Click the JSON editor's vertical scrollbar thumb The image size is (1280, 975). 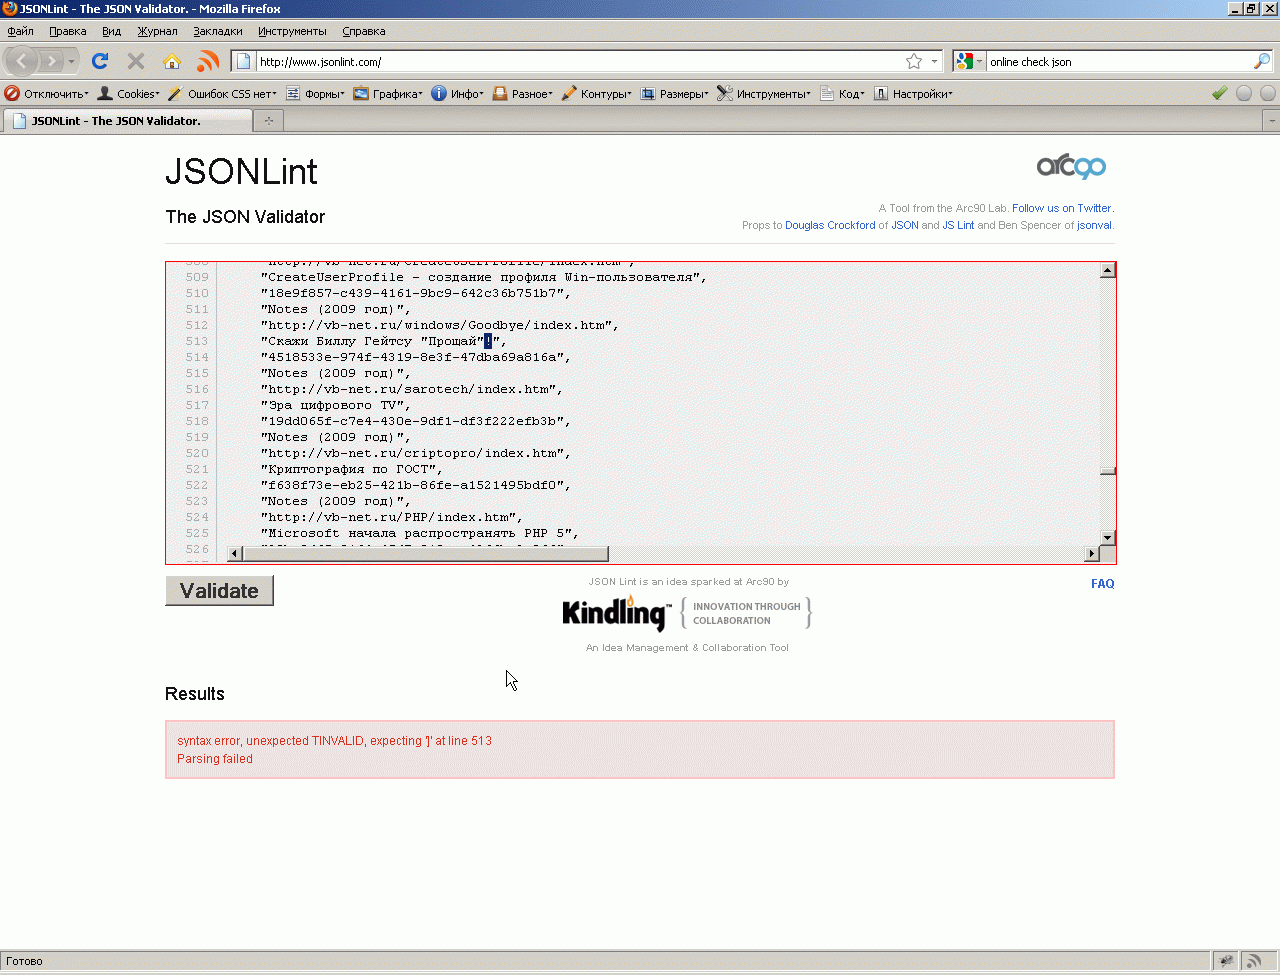1107,471
